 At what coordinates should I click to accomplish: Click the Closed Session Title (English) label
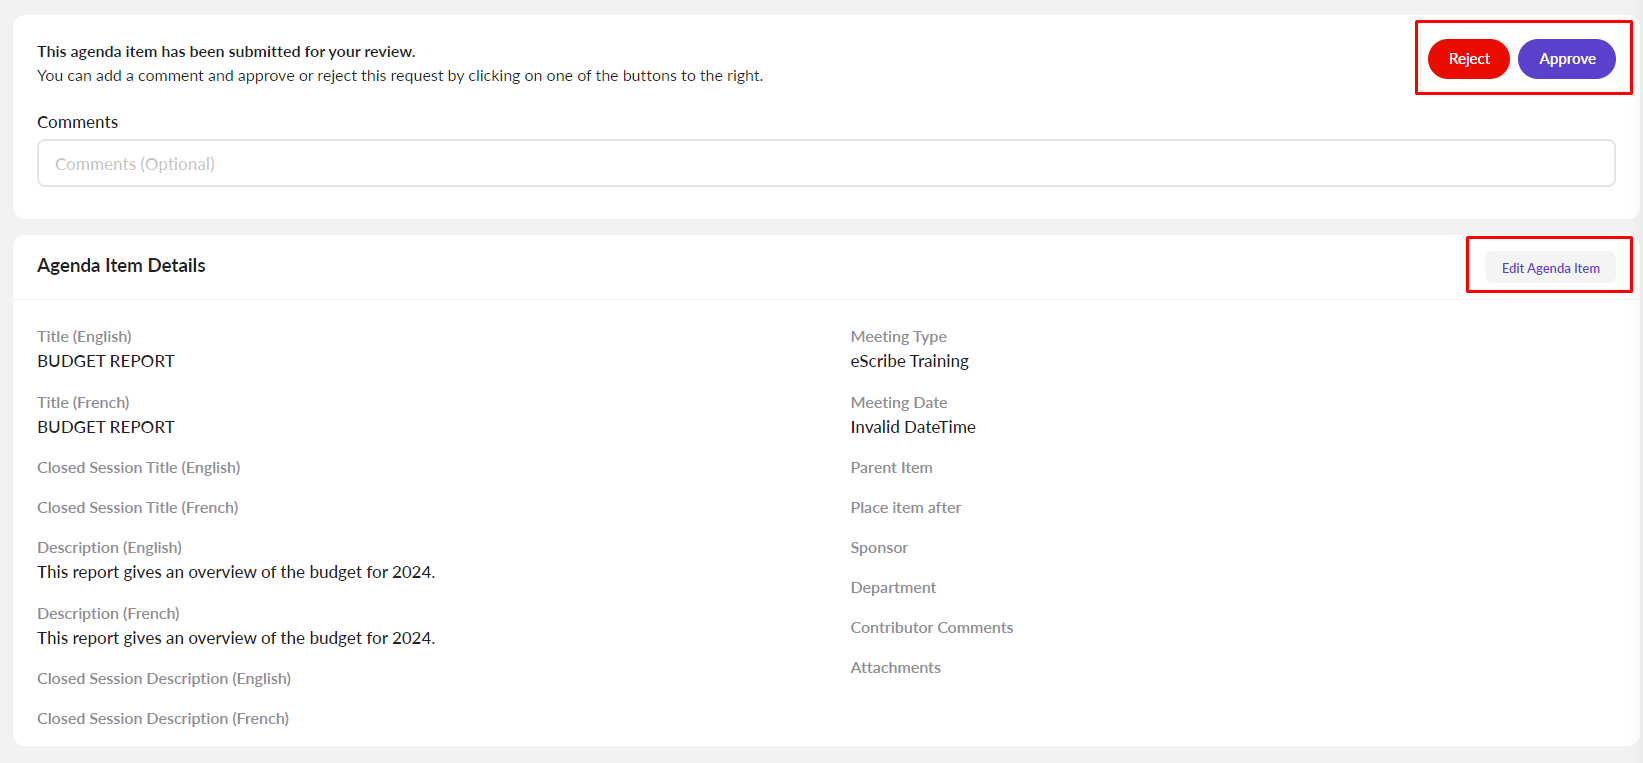(138, 468)
